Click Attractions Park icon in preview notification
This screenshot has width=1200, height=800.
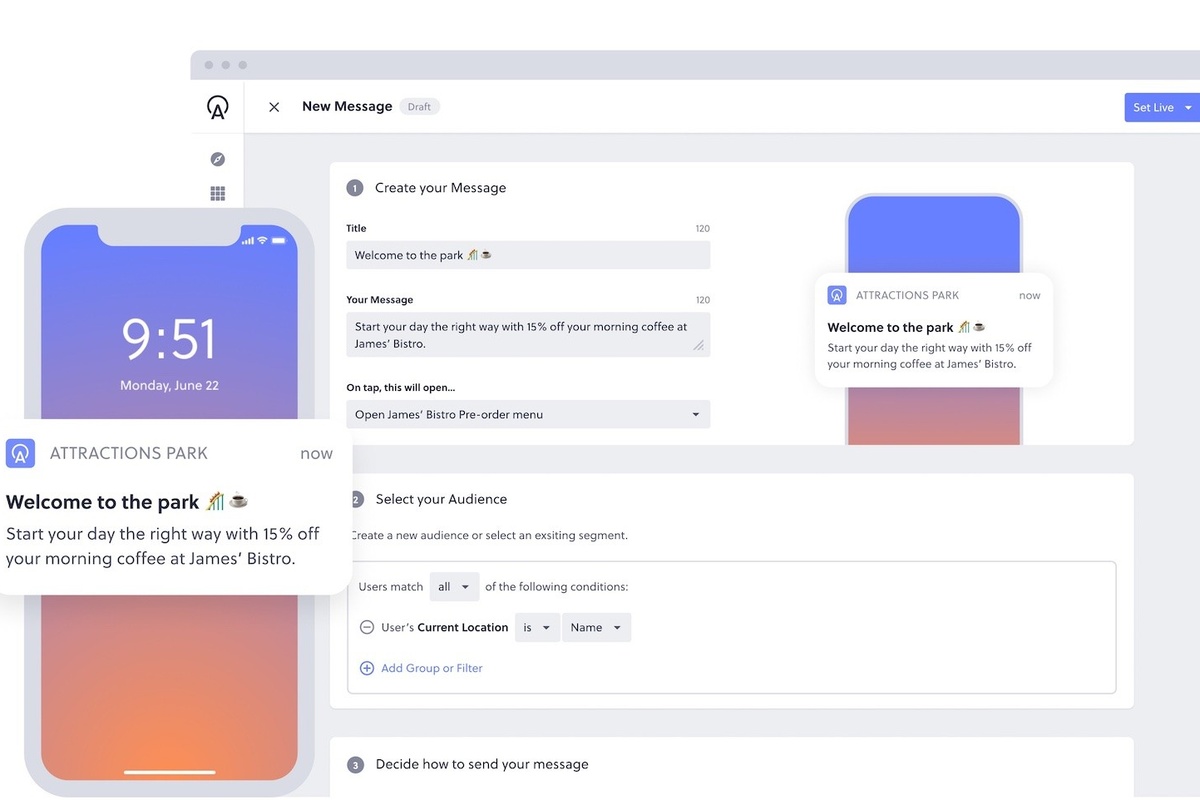(837, 295)
